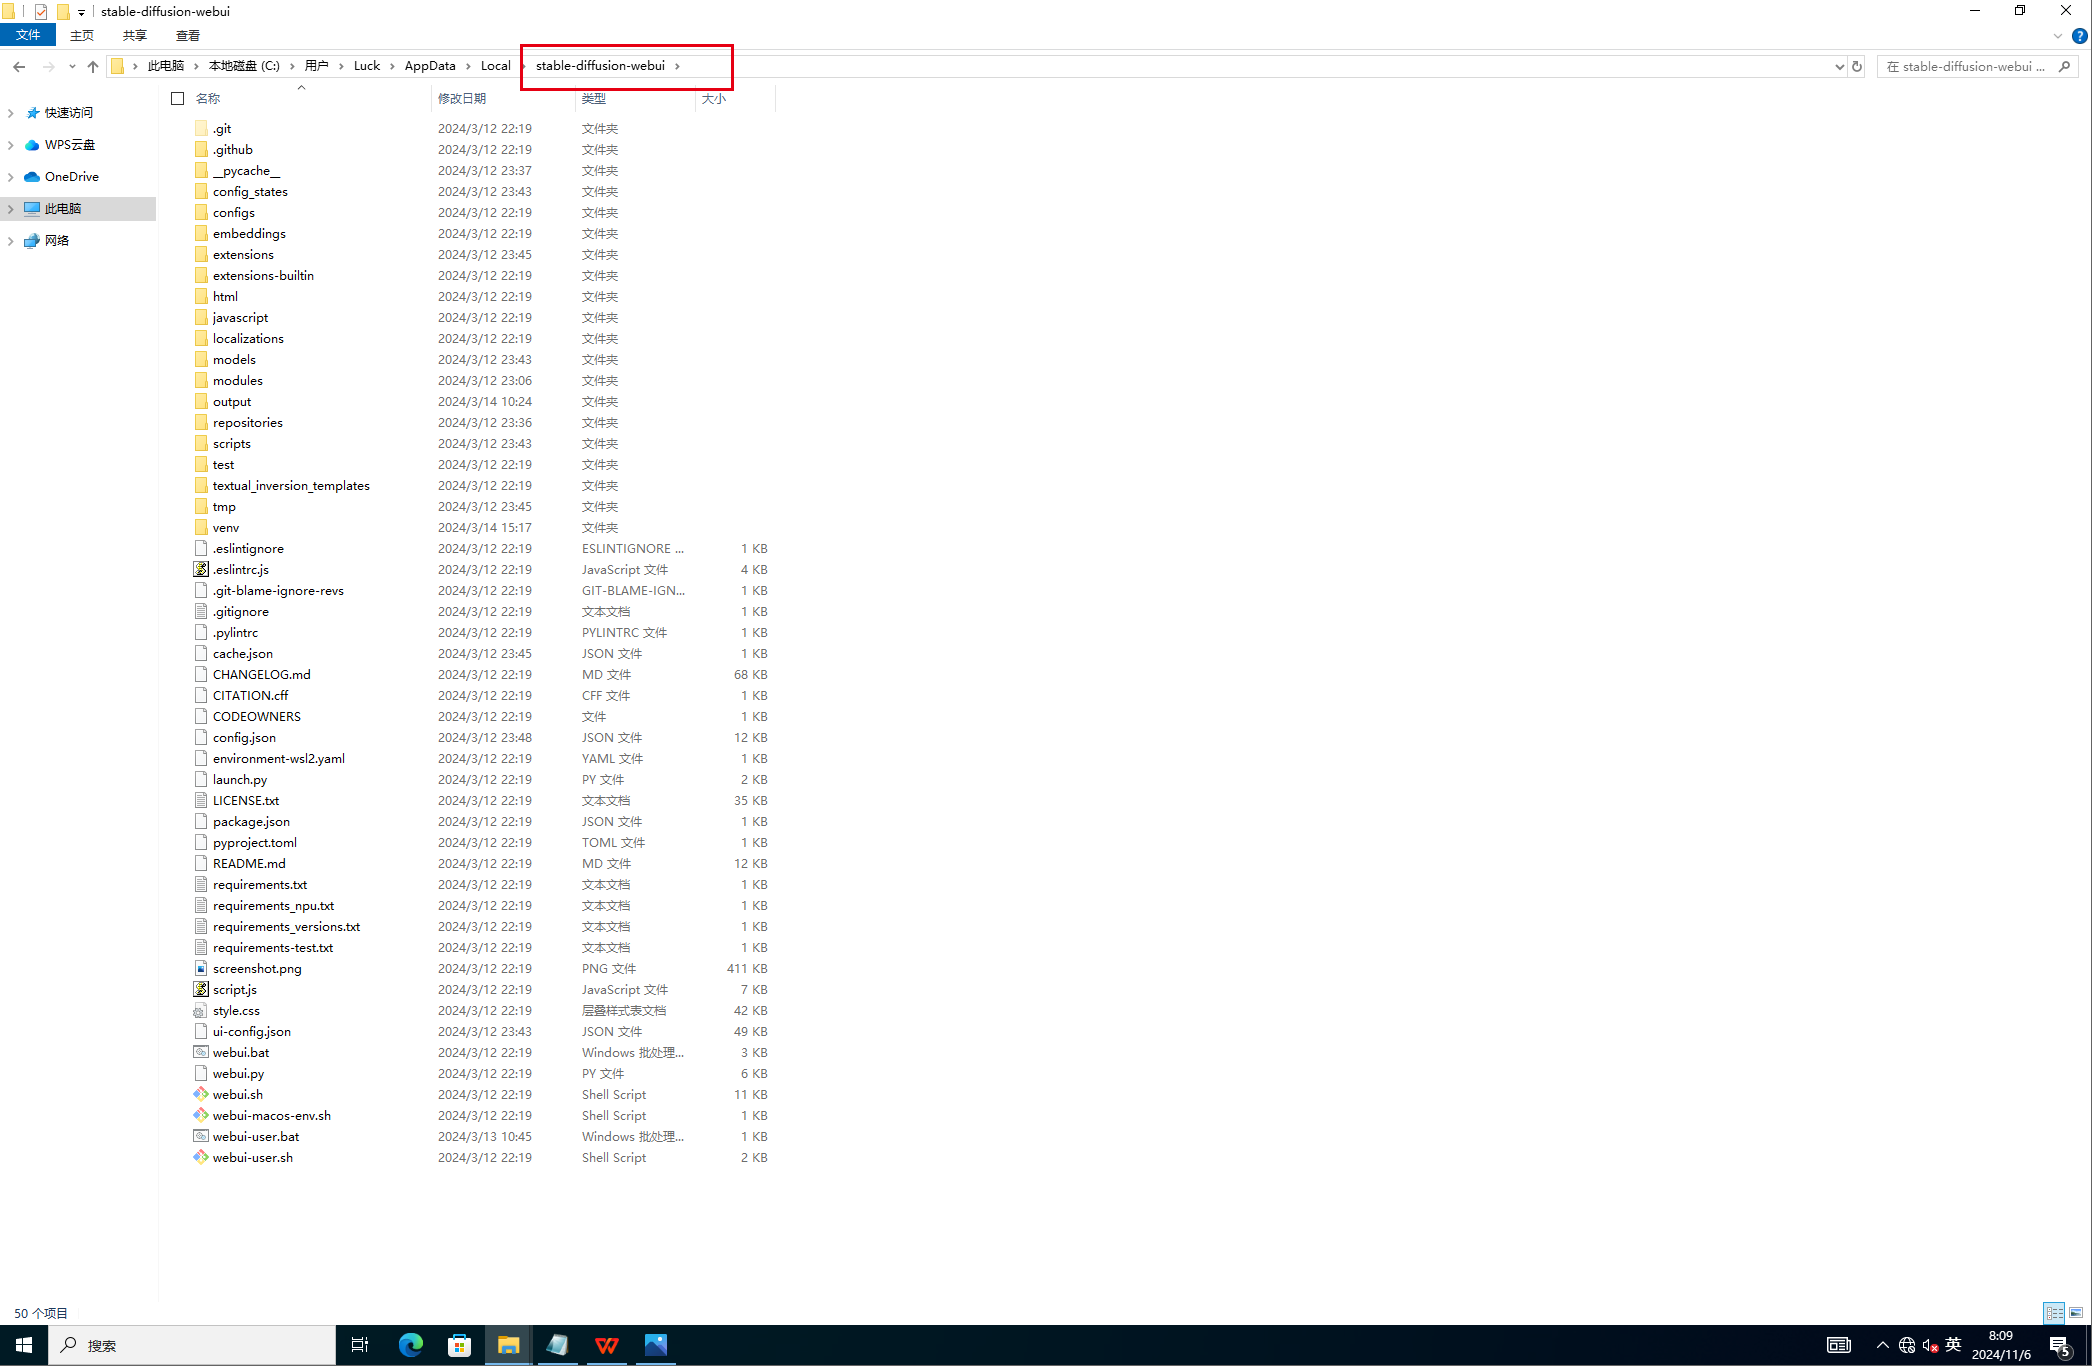Open Task View from taskbar
The width and height of the screenshot is (2092, 1366).
(360, 1345)
